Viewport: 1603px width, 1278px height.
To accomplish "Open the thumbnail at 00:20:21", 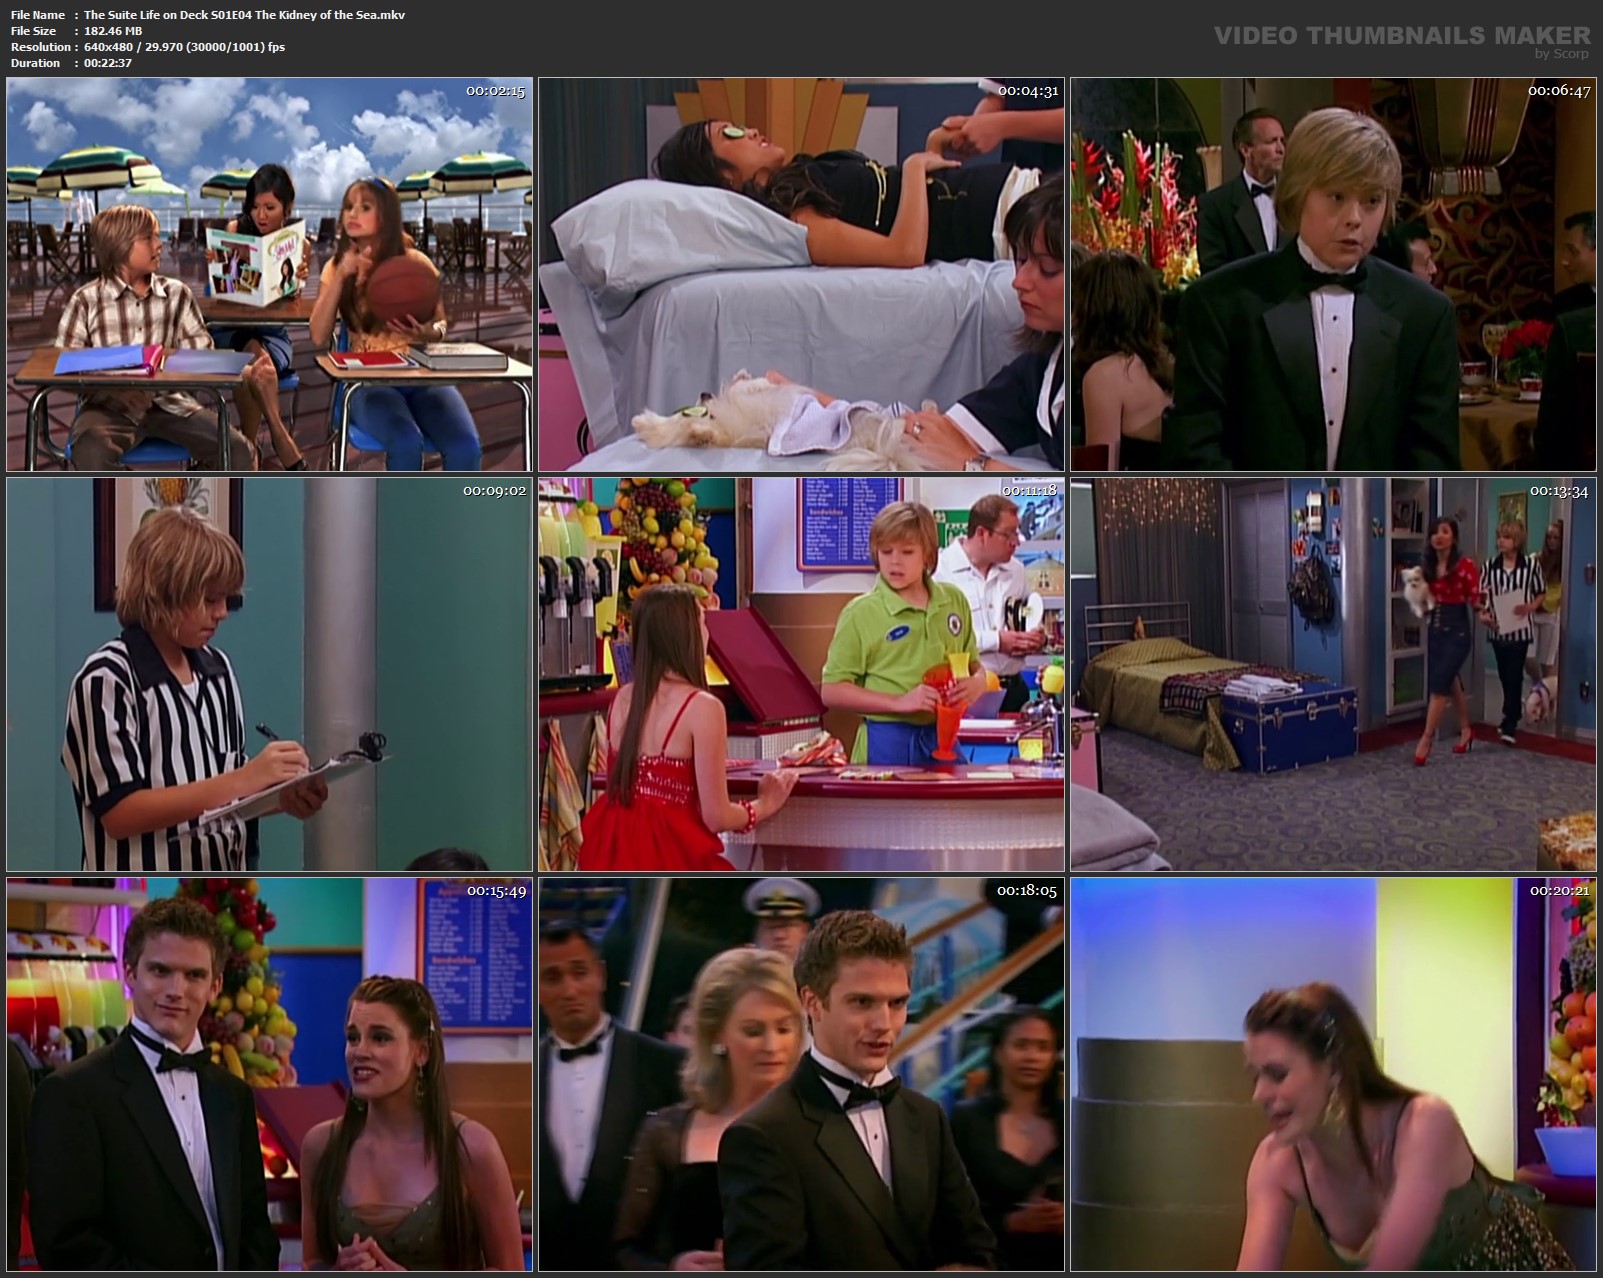I will [x=1333, y=1075].
